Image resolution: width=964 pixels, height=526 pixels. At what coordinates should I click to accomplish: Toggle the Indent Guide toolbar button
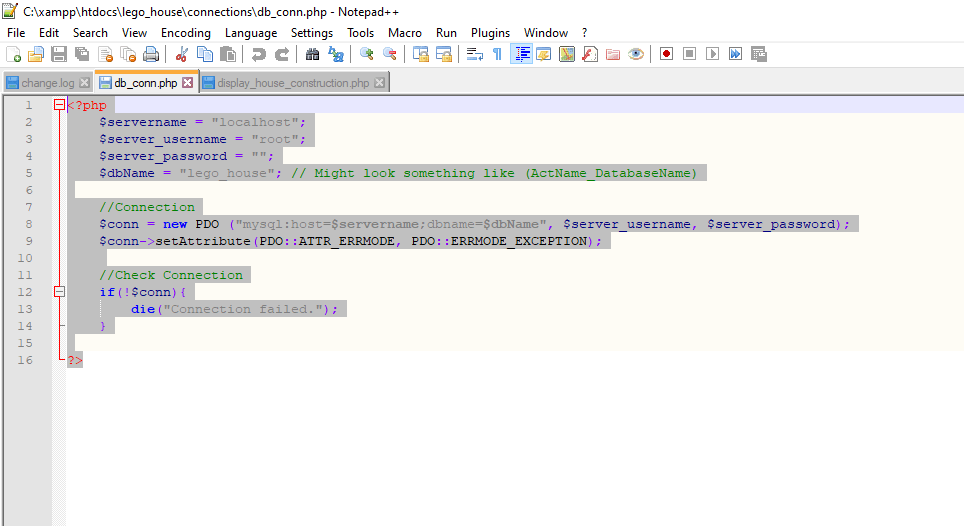(x=521, y=54)
